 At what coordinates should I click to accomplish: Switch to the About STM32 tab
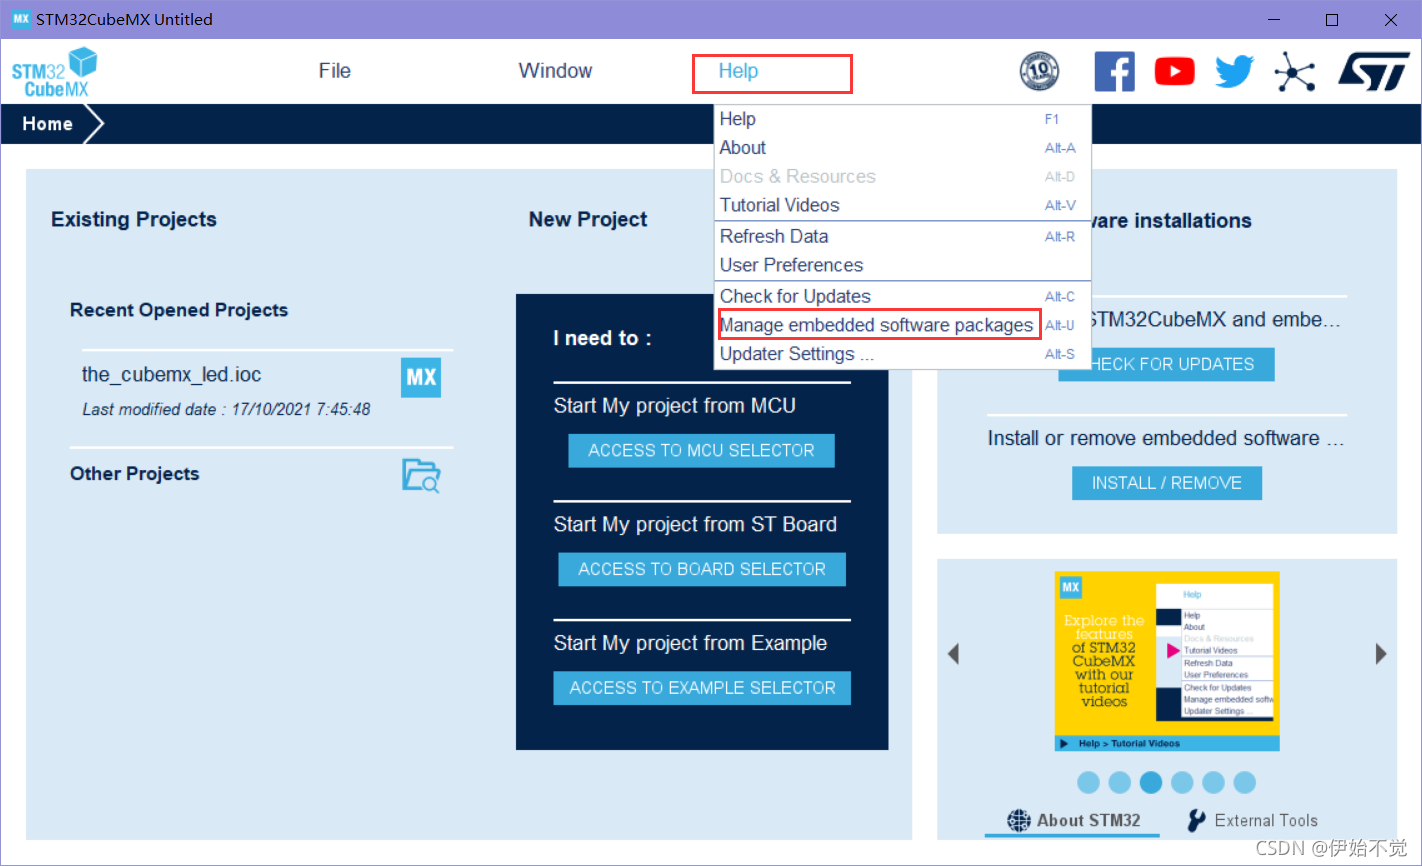pos(1073,820)
